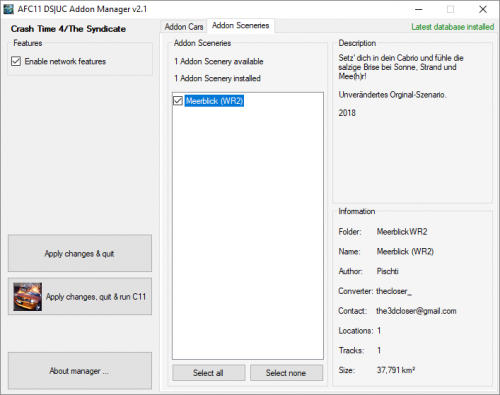Click the Select none button

(x=286, y=373)
